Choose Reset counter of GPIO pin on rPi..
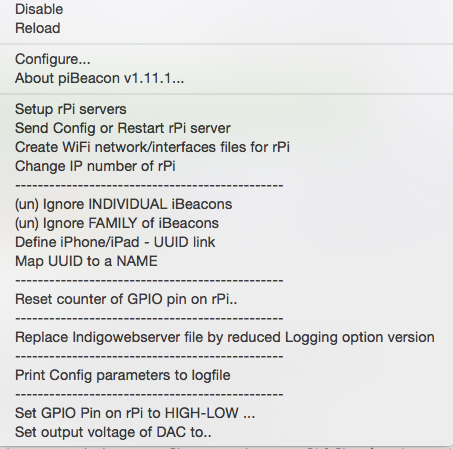Image resolution: width=453 pixels, height=449 pixels. point(126,299)
